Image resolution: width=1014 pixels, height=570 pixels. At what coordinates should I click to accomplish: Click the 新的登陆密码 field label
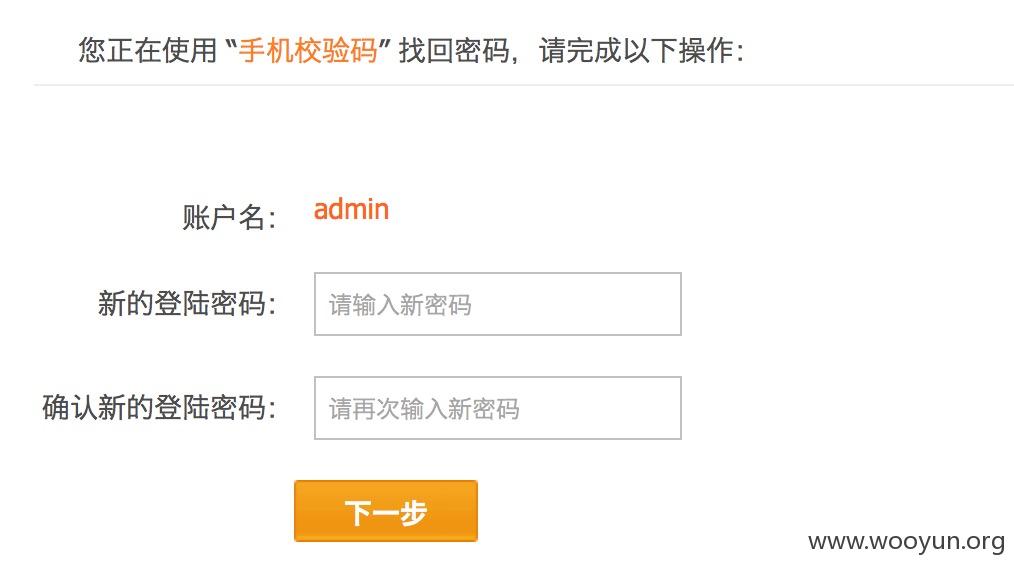tap(188, 303)
